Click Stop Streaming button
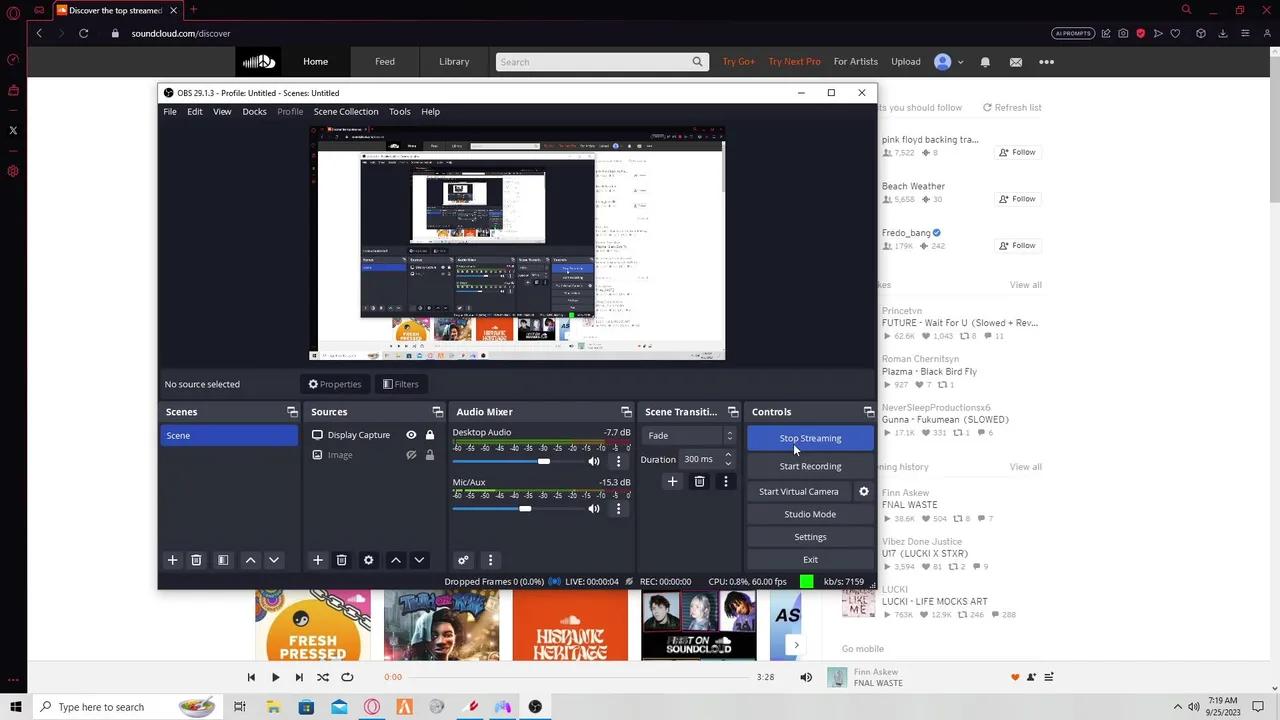 (810, 438)
